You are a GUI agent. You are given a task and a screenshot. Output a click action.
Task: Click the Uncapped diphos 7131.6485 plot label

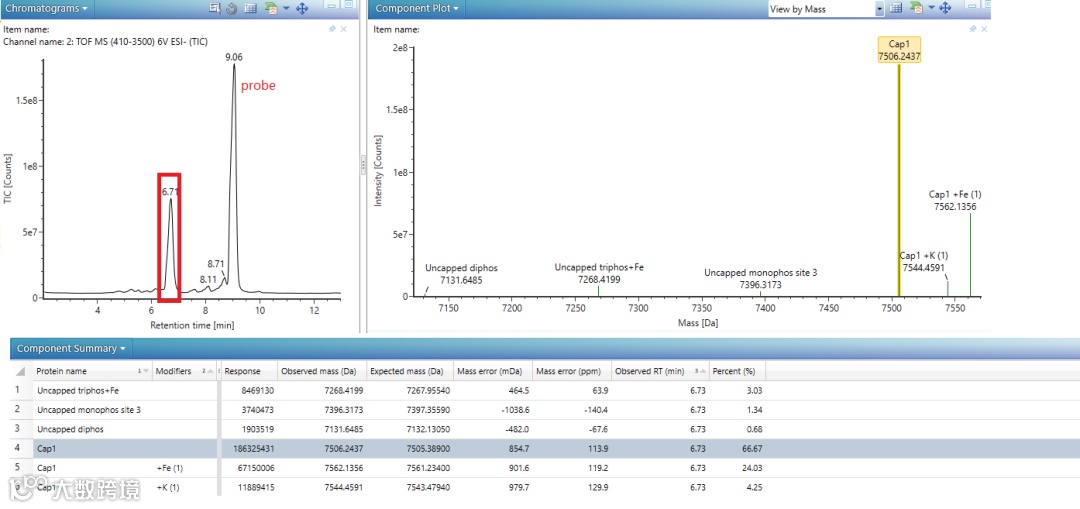(461, 274)
